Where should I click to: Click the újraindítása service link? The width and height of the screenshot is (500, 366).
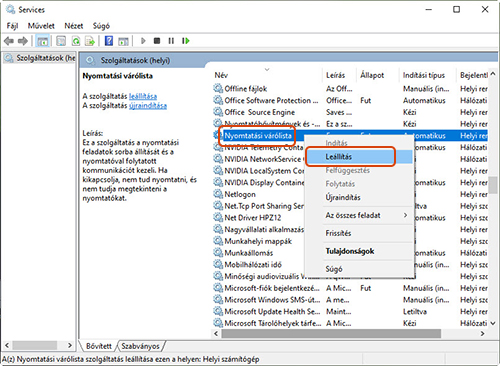[x=148, y=106]
